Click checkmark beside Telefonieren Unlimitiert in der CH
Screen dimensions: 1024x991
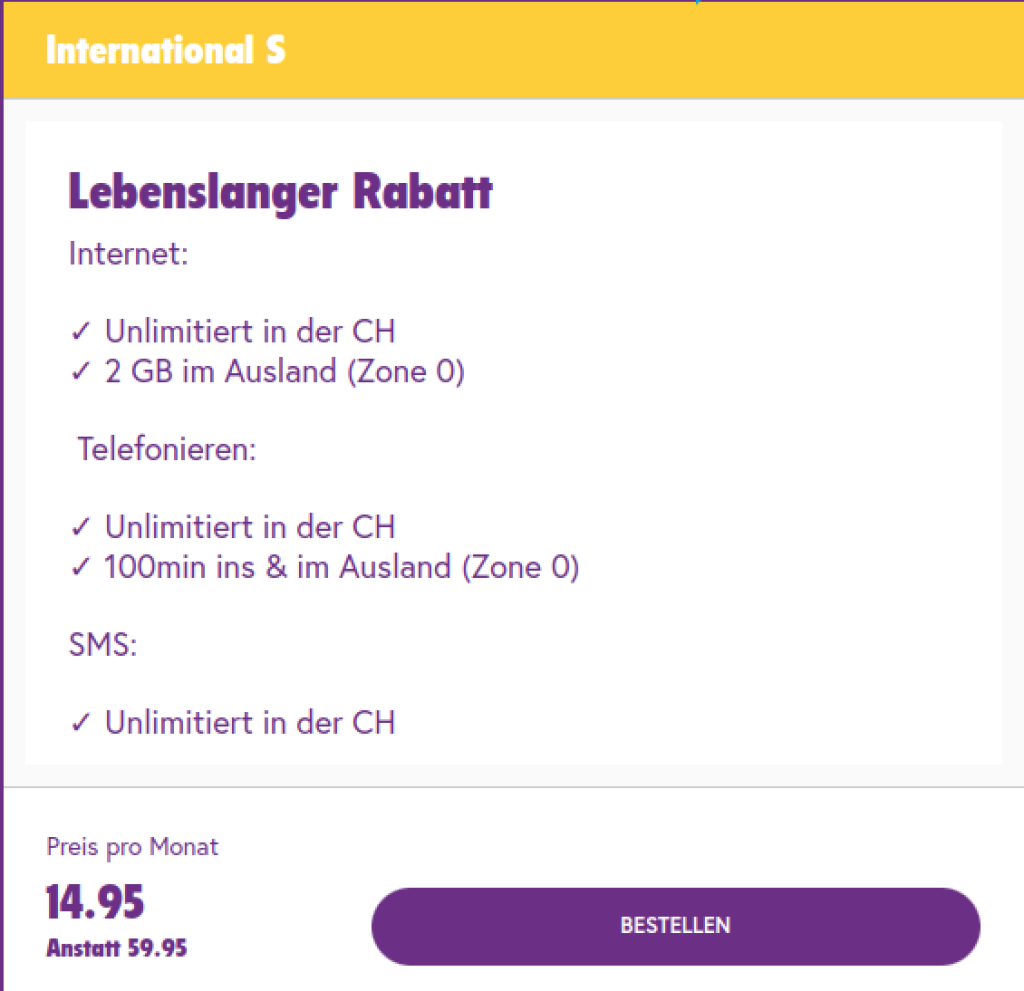81,527
